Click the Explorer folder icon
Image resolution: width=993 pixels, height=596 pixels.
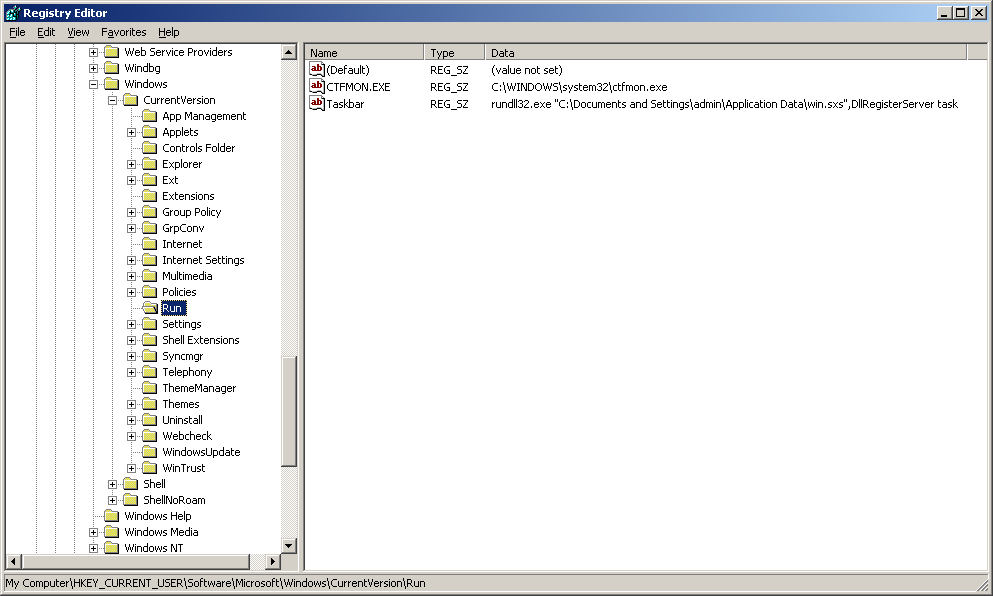150,164
